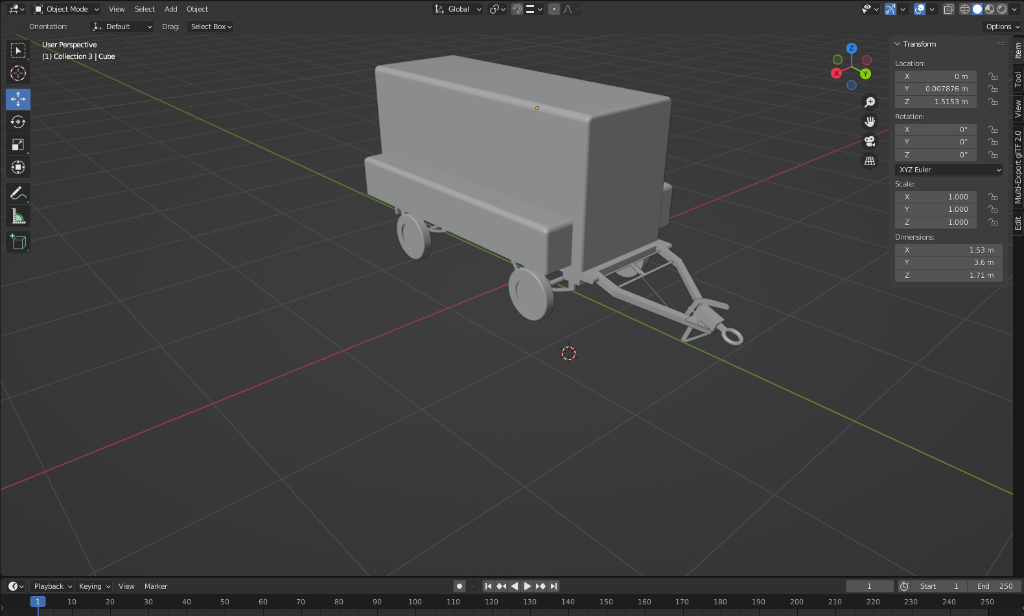The width and height of the screenshot is (1024, 616).
Task: Toggle the lock on Scale Z
Action: (992, 222)
